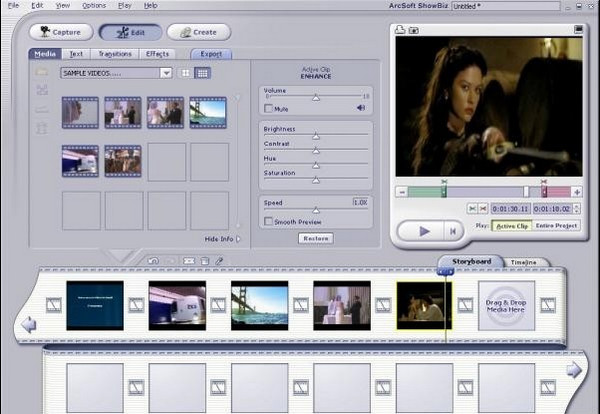
Task: Click the go-to-start button beside Play
Action: click(x=453, y=231)
